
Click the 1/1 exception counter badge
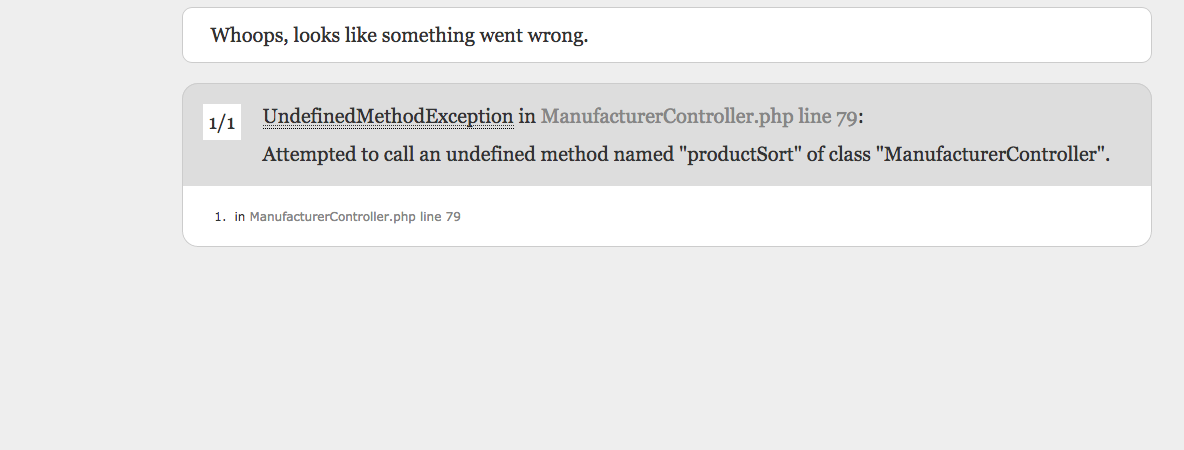(221, 123)
